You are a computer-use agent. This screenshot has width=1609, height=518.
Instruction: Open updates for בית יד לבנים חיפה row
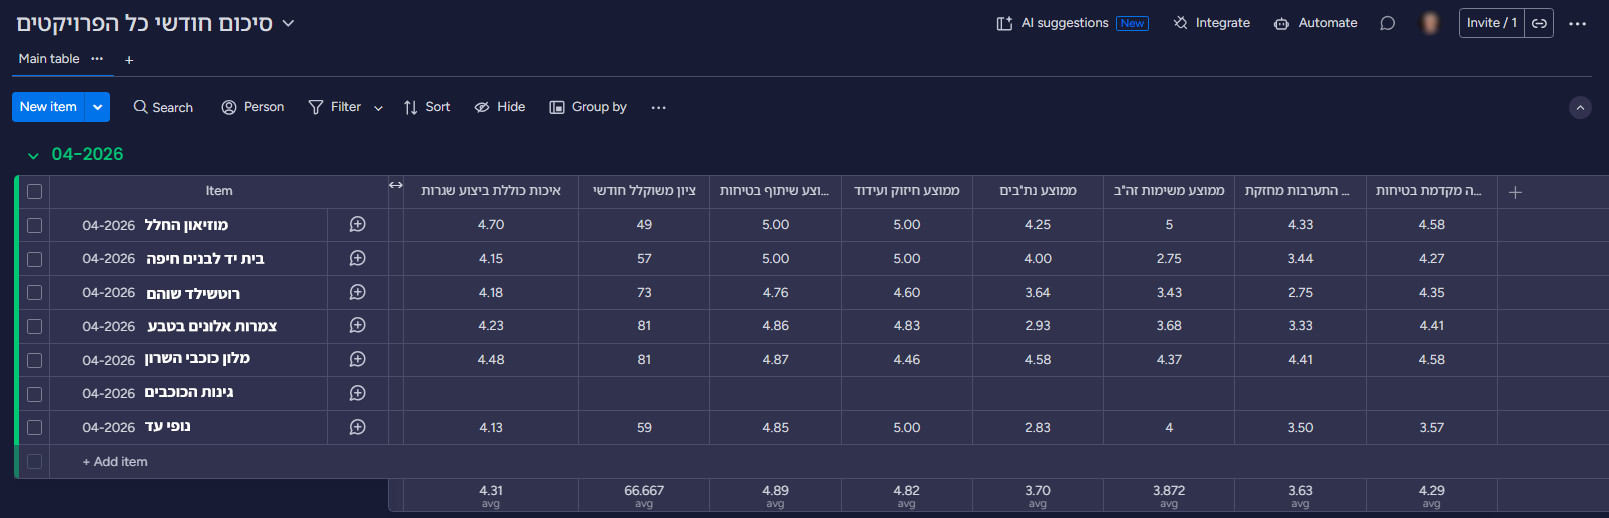(x=357, y=259)
